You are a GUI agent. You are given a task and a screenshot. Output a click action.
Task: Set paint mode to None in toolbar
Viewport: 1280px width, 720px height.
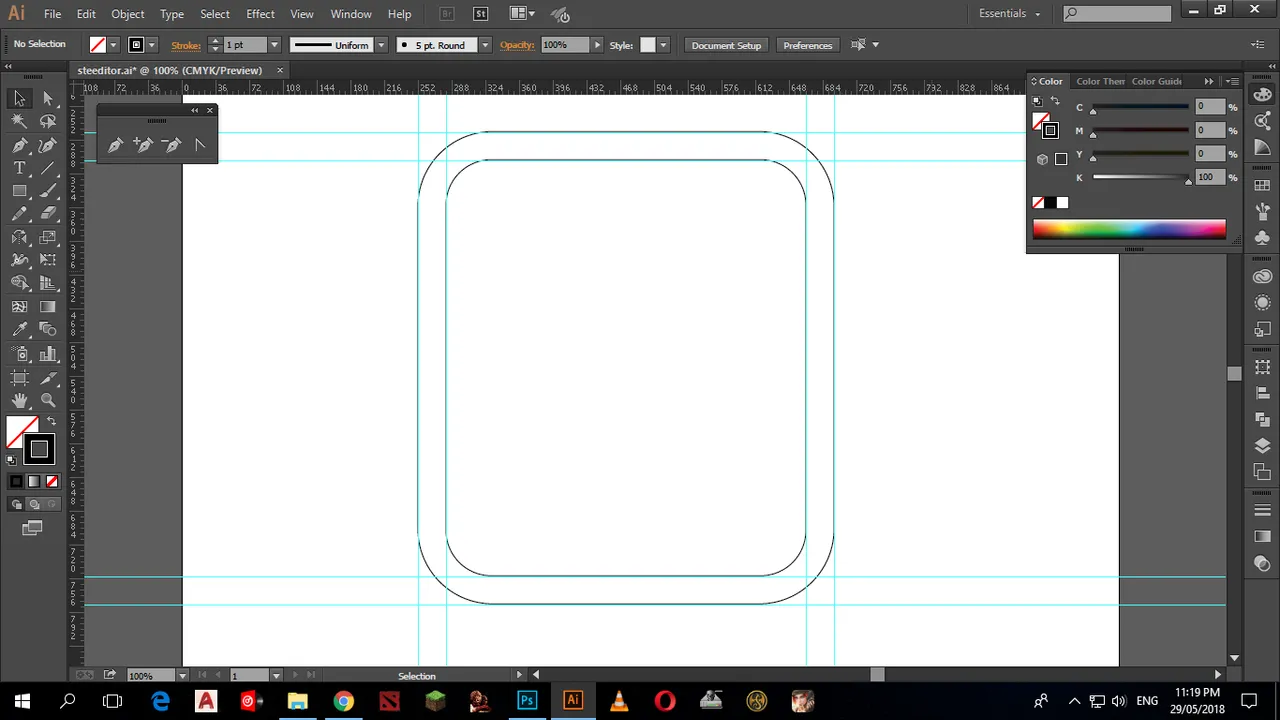[x=52, y=482]
